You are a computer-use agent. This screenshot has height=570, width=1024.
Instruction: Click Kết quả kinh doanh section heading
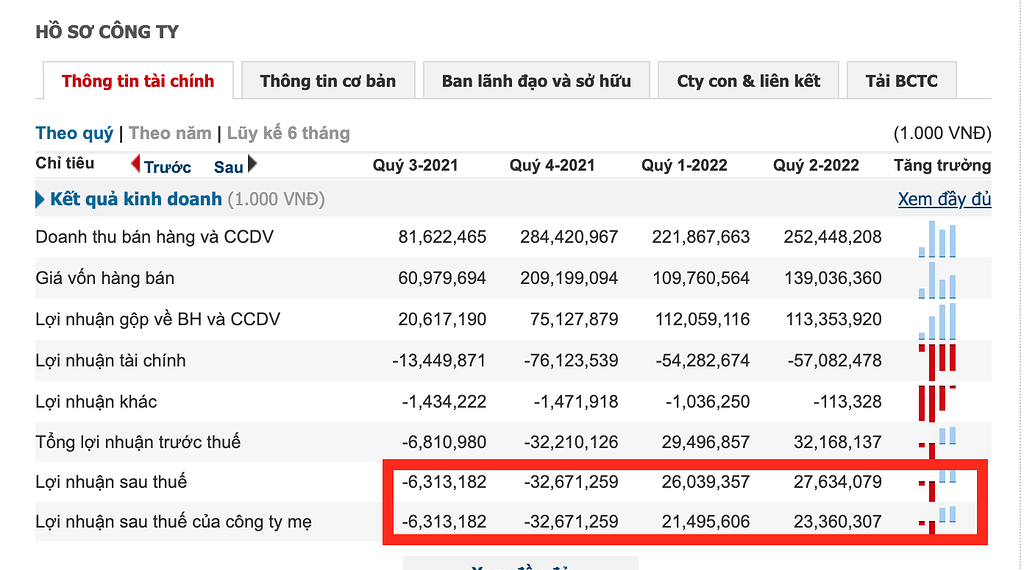tap(136, 199)
